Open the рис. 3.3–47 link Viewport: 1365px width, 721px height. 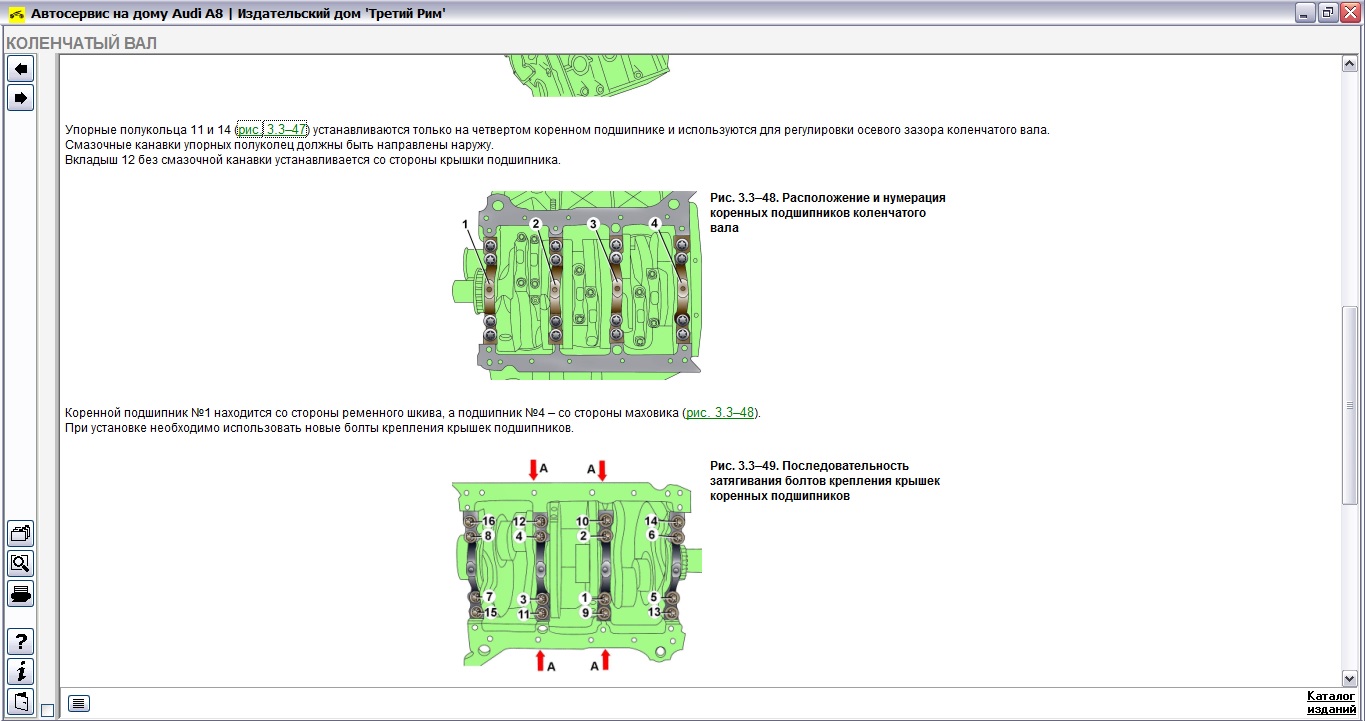coord(272,130)
